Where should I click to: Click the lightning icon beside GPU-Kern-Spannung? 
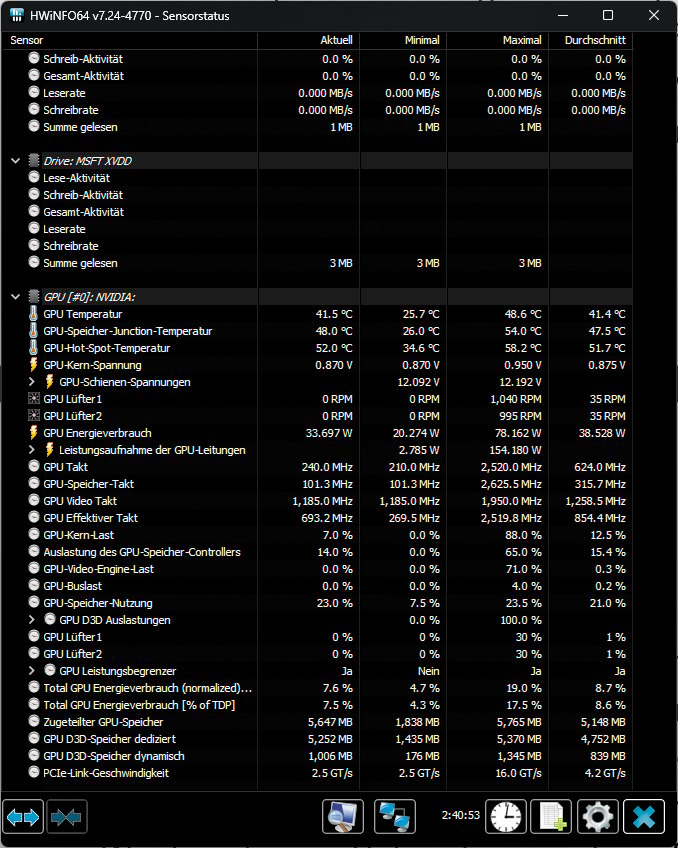(34, 365)
